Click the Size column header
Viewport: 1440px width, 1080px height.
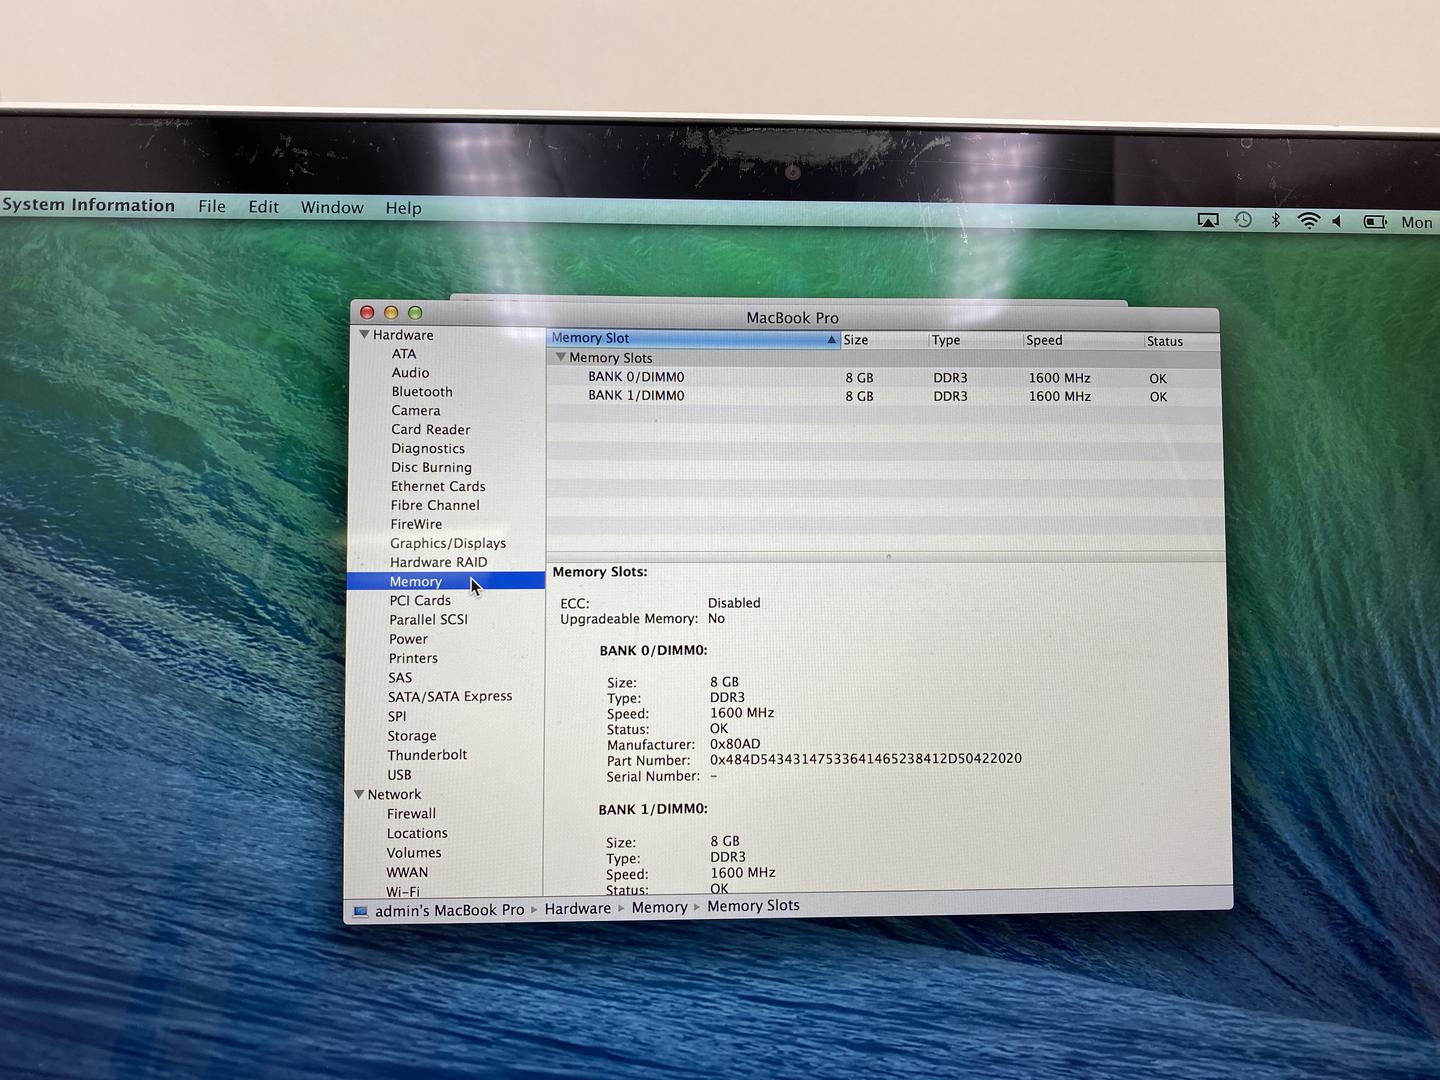884,340
